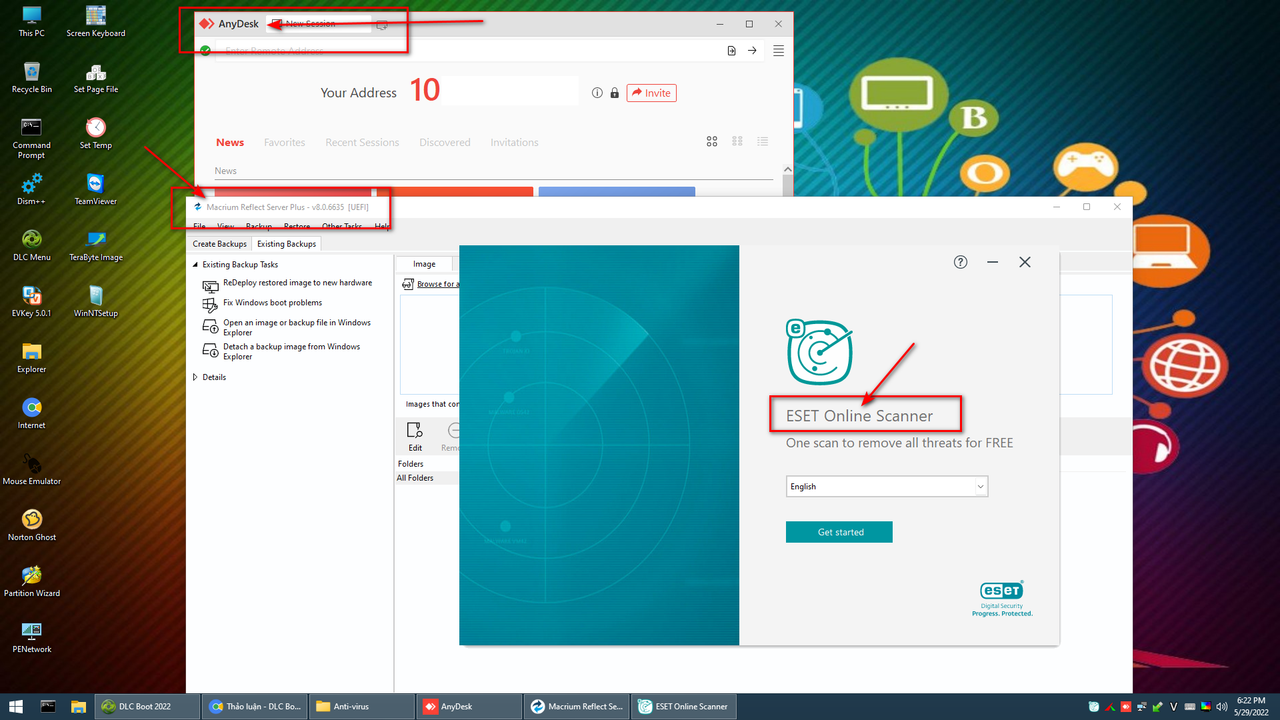Open Macrium Restore menu
Image resolution: width=1280 pixels, height=720 pixels.
[x=297, y=227]
